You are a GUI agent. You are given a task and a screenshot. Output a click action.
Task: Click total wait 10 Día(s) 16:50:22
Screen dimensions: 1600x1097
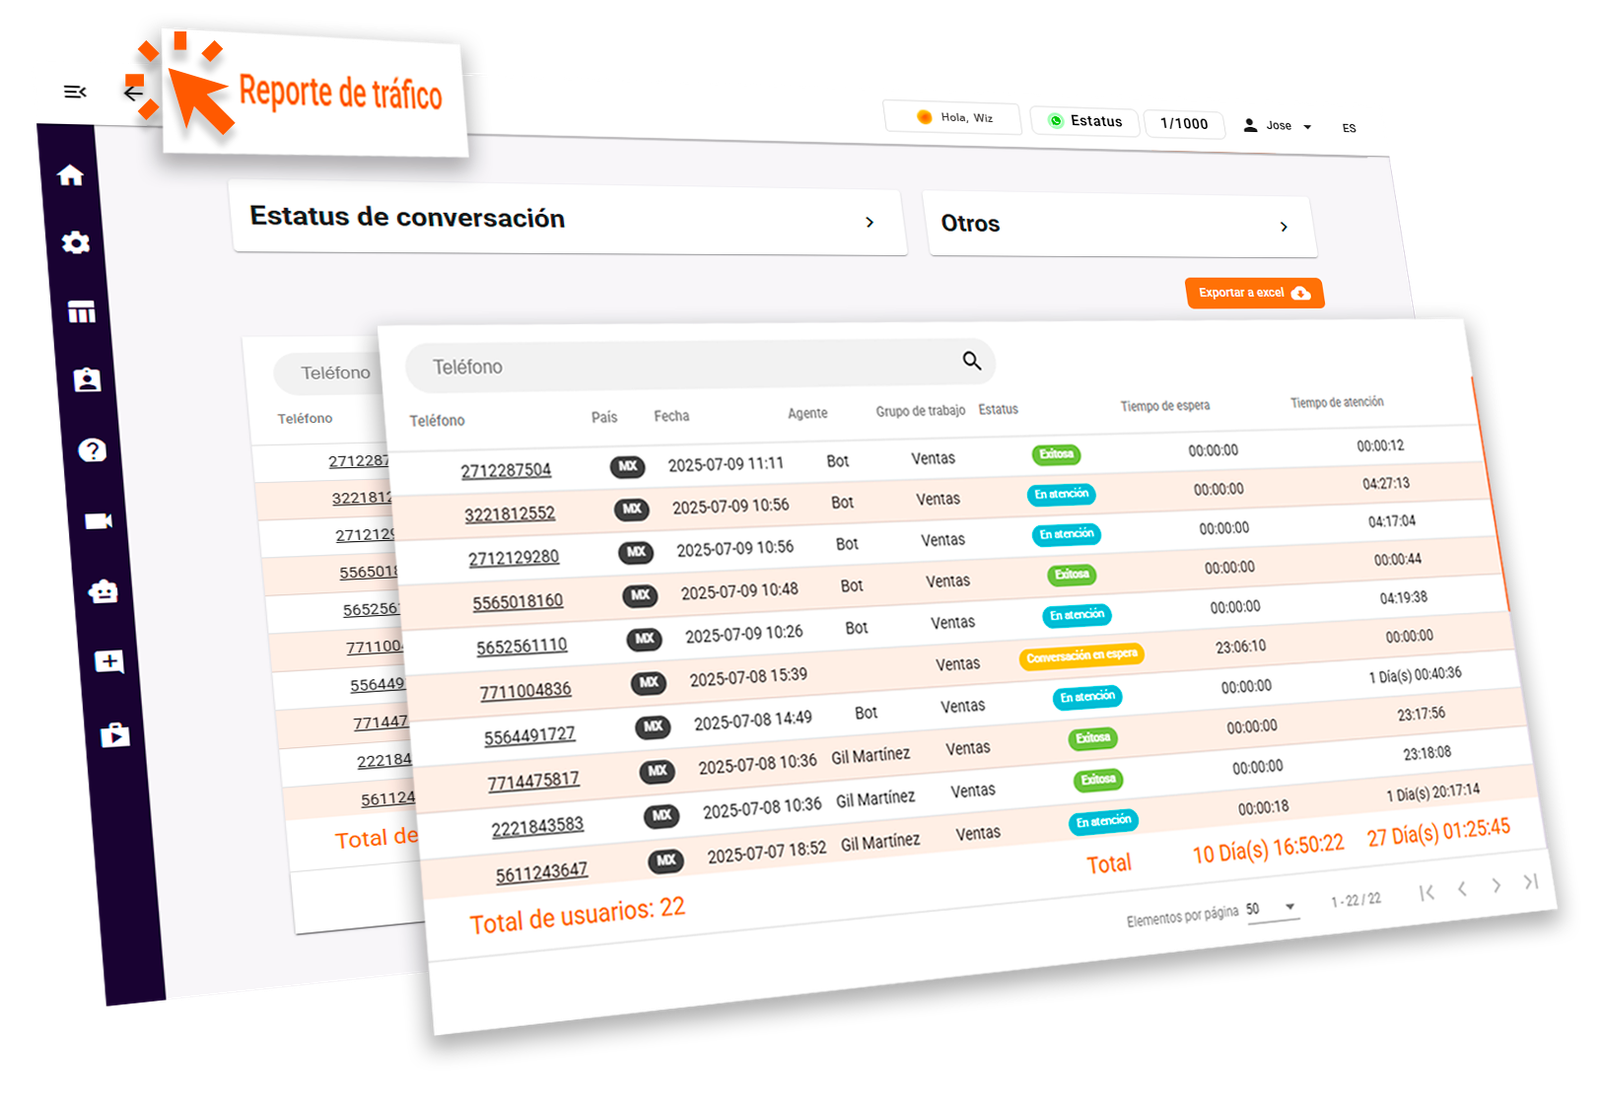[x=1268, y=849]
